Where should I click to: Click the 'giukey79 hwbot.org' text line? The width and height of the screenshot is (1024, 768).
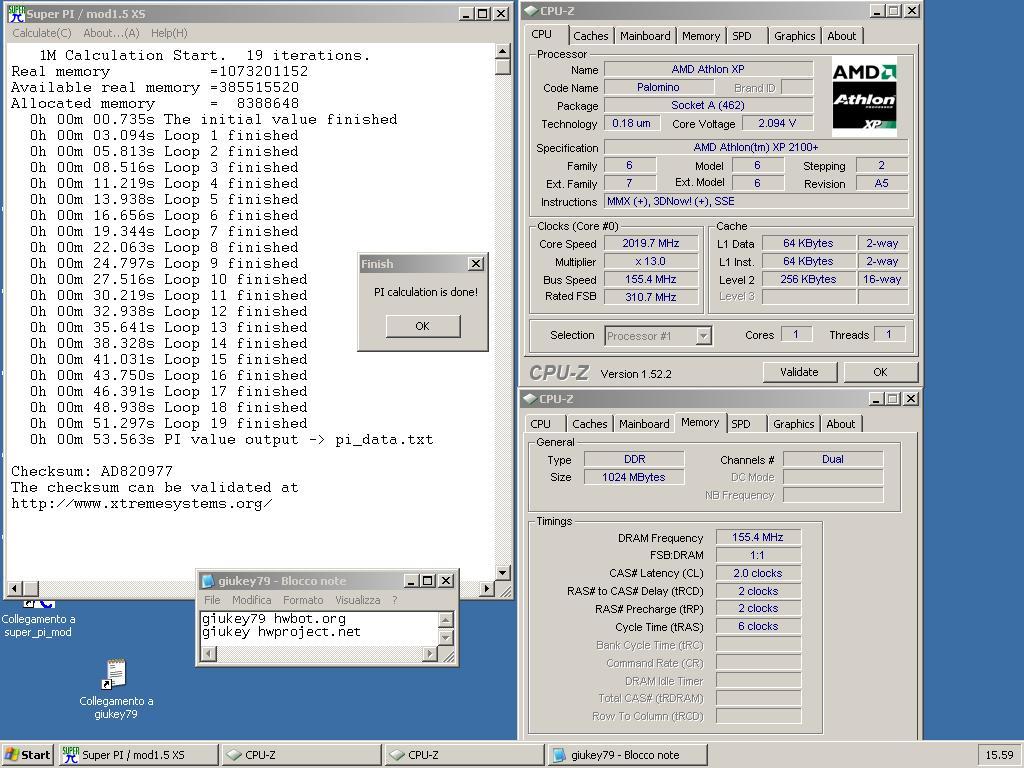274,618
